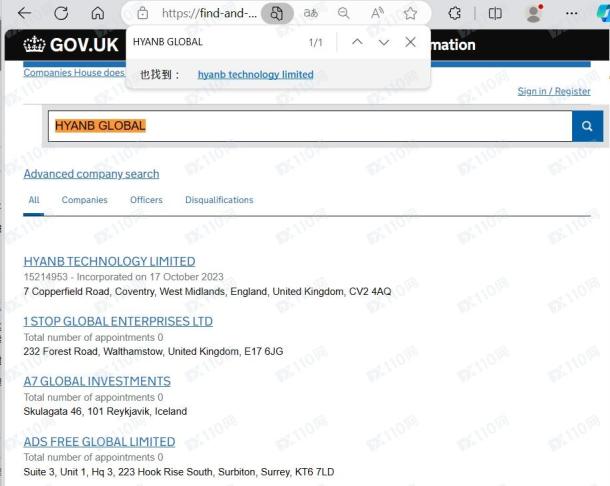Viewport: 610px width, 486px height.
Task: Click the GOV.UK crown logo
Action: pyautogui.click(x=70, y=45)
